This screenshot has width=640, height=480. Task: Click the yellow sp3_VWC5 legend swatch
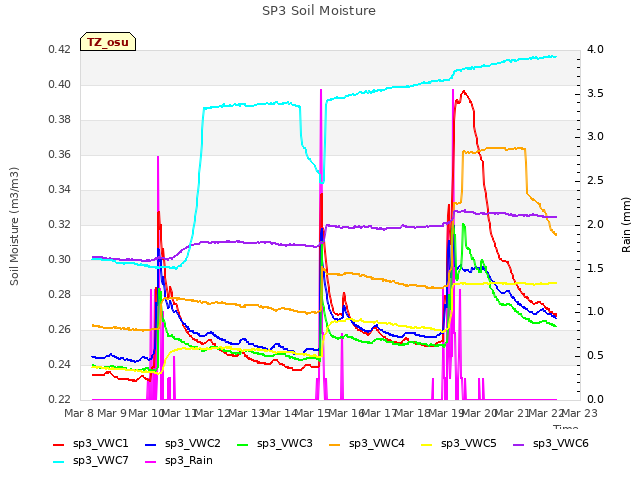point(427,445)
